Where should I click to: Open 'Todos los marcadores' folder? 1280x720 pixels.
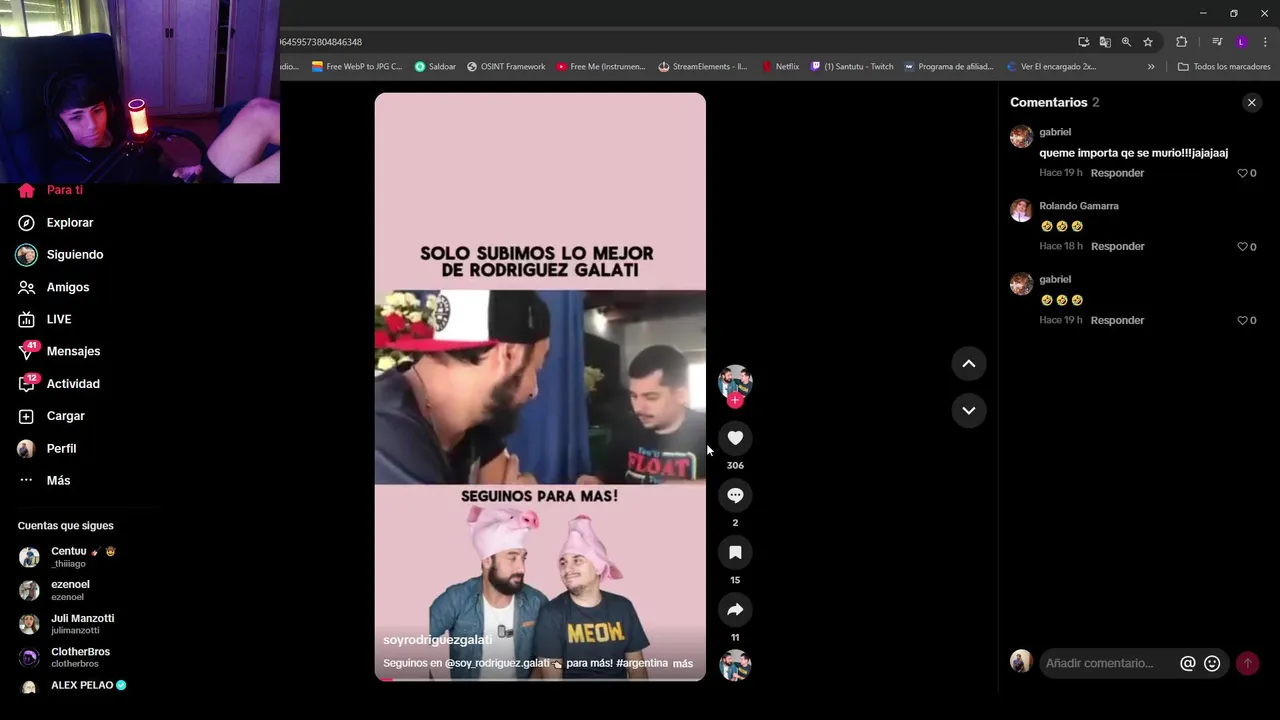coord(1224,67)
